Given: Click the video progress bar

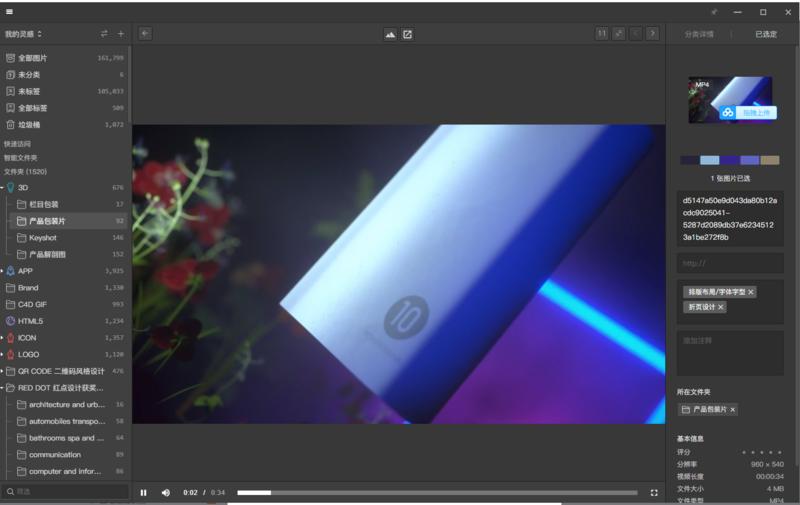Looking at the screenshot, I should 437,492.
